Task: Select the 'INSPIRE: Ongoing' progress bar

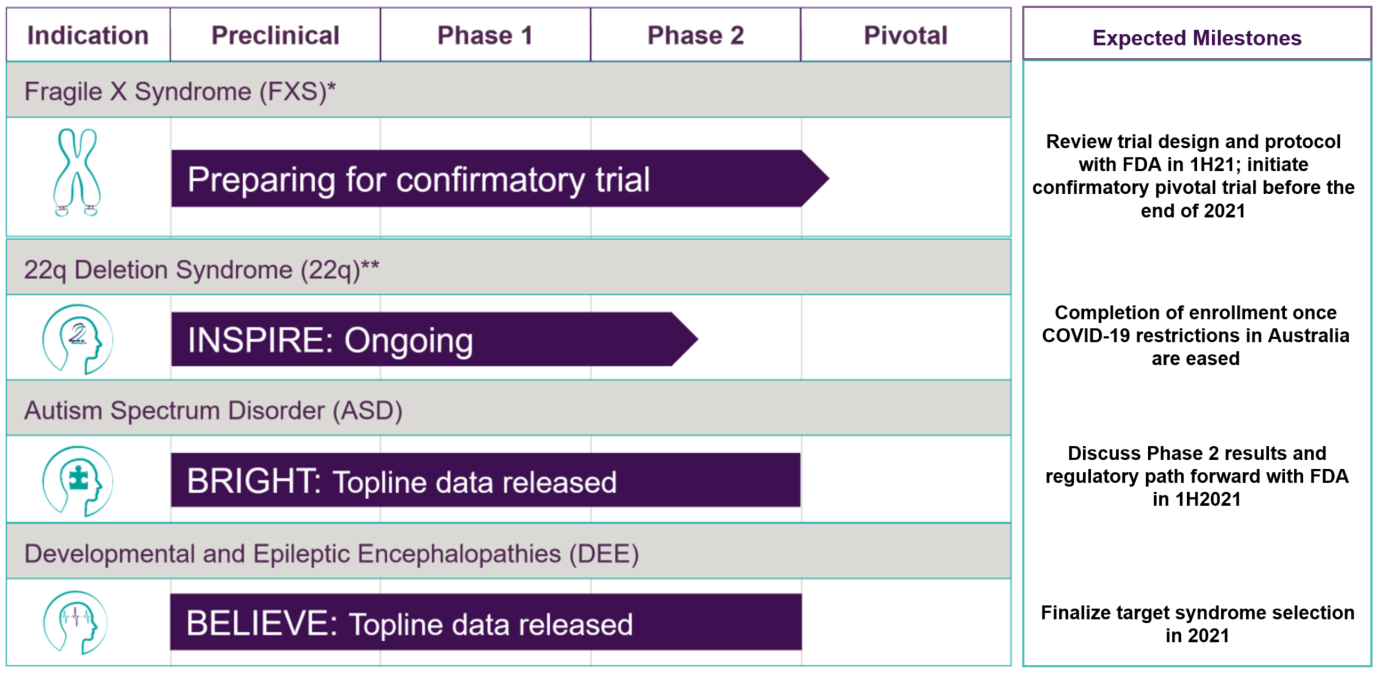Action: (434, 339)
